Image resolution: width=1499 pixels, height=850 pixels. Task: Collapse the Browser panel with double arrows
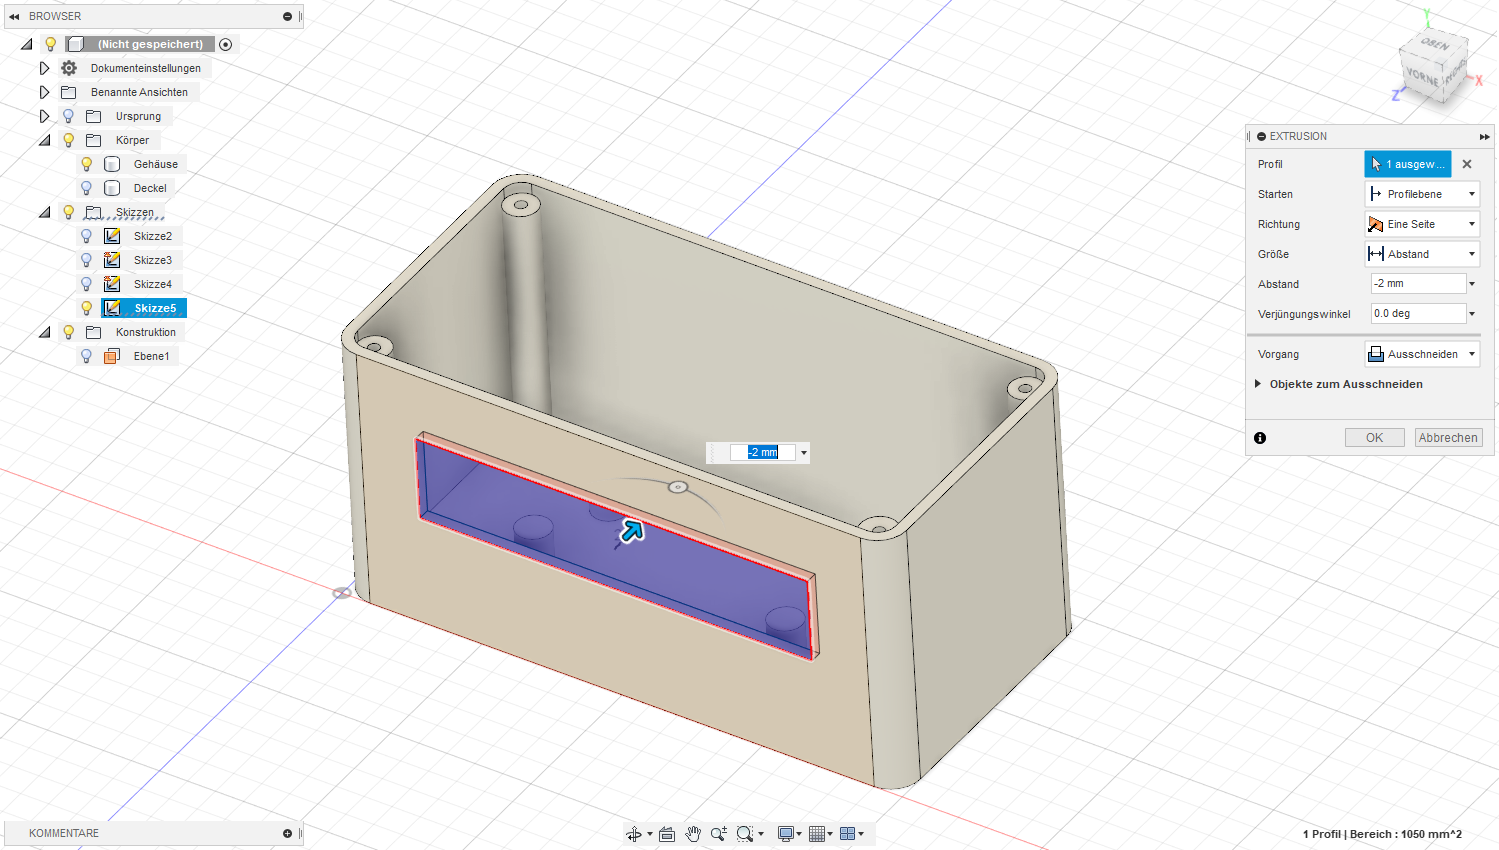pyautogui.click(x=14, y=17)
